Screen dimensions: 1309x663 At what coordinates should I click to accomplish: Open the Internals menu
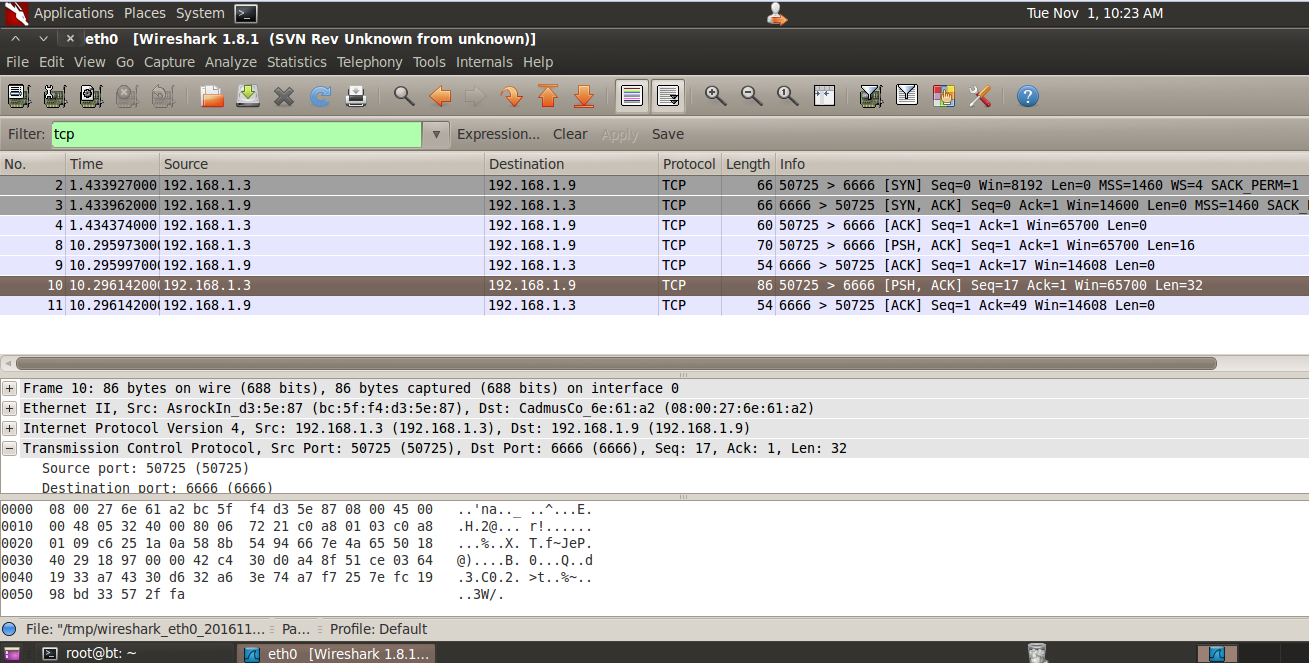point(484,62)
